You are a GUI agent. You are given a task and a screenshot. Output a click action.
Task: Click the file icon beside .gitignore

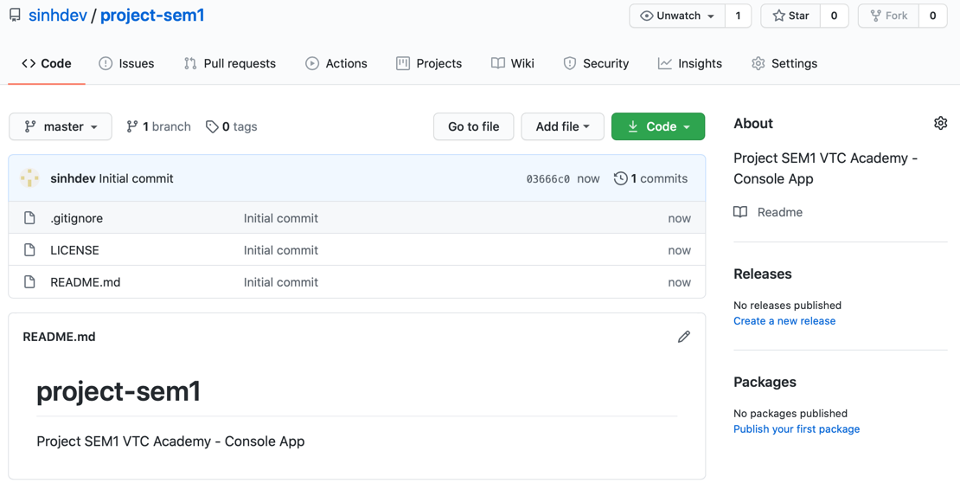29,218
